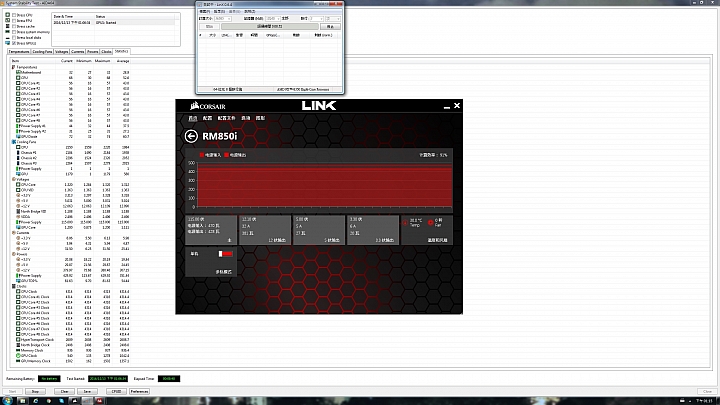Click the Stress local disks drive icon

pos(7,38)
